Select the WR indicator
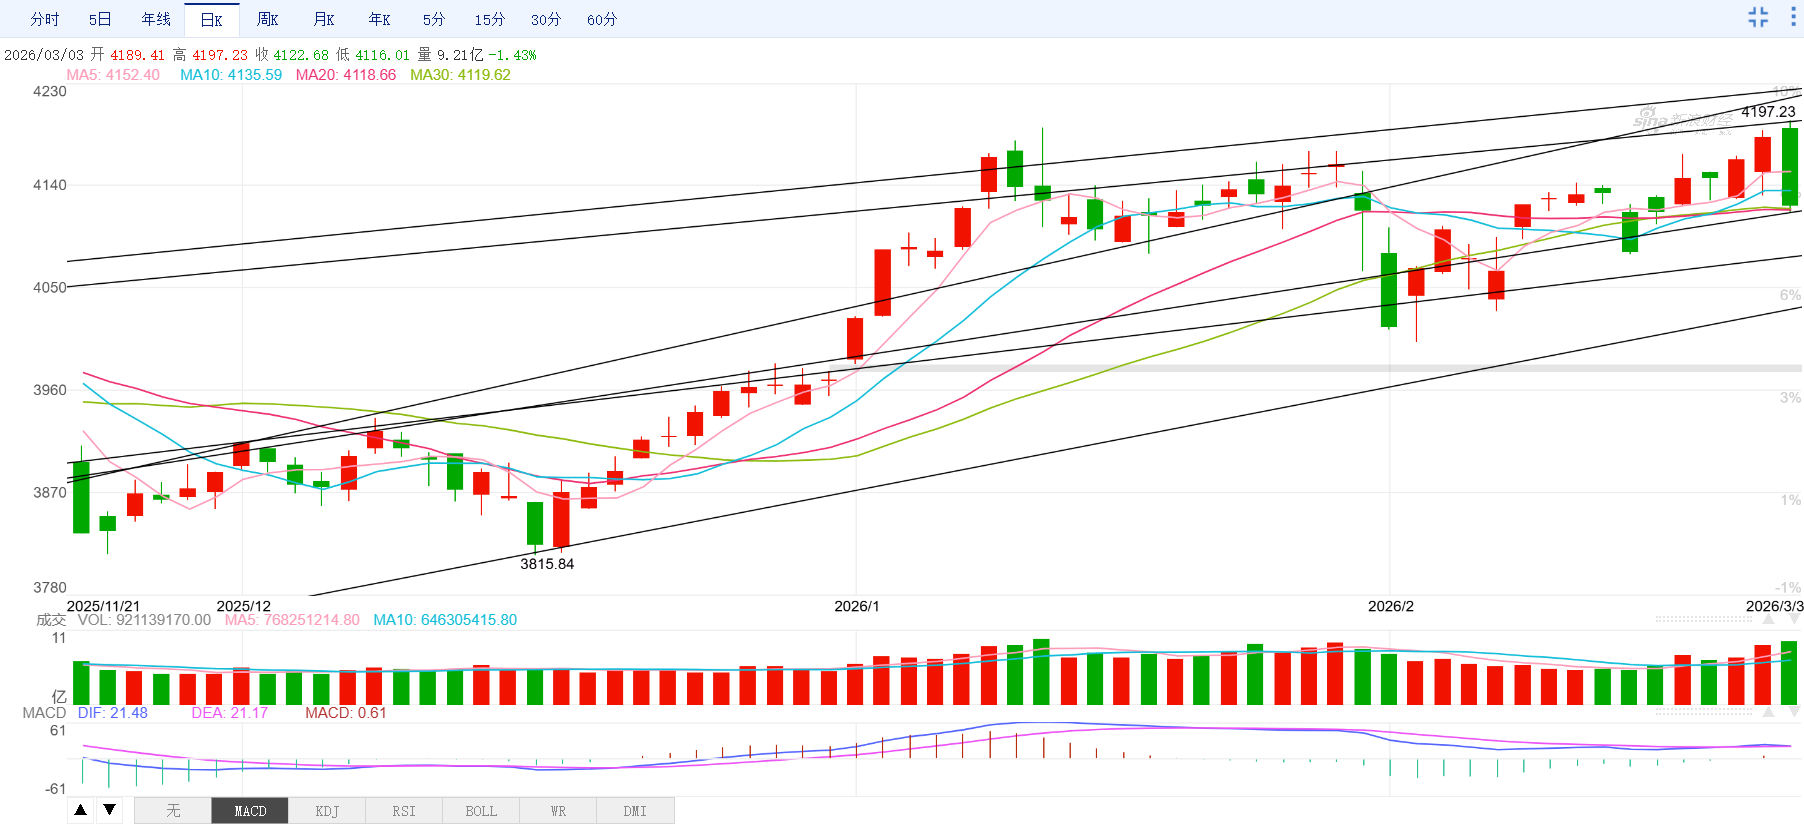 (558, 811)
